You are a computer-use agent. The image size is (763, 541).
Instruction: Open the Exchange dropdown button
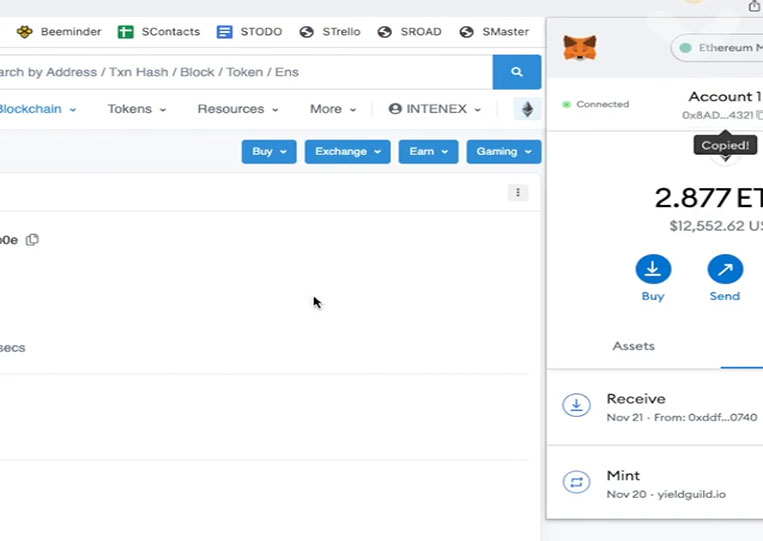pyautogui.click(x=347, y=152)
